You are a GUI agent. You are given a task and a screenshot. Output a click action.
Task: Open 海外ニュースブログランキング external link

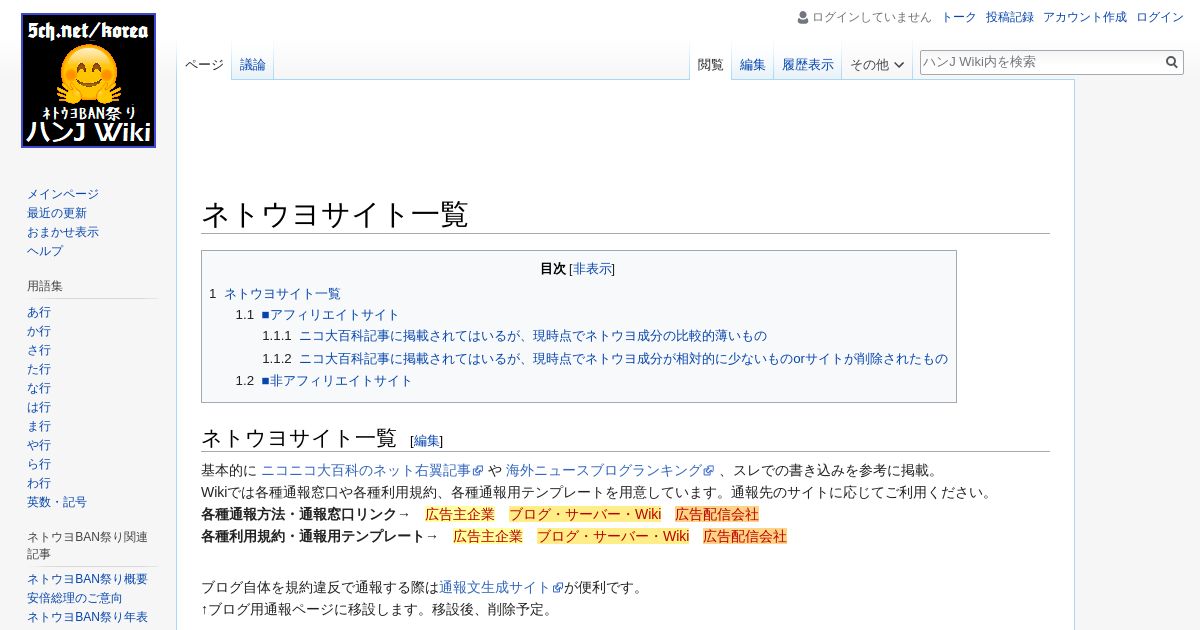tap(610, 470)
